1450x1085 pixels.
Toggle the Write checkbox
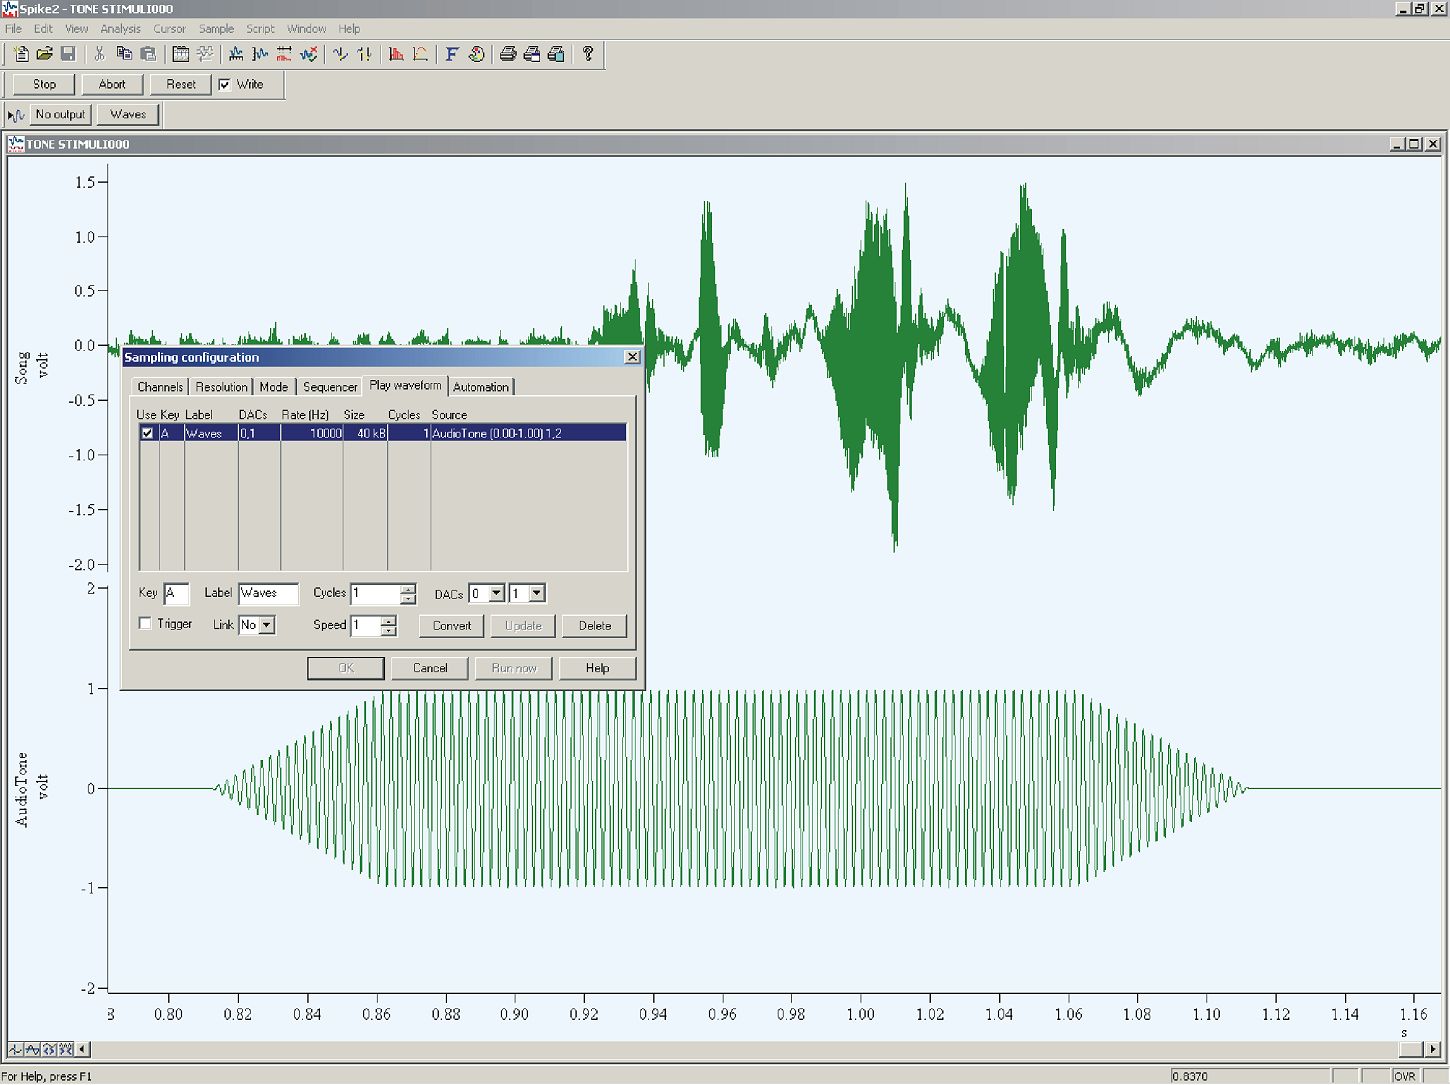(226, 84)
